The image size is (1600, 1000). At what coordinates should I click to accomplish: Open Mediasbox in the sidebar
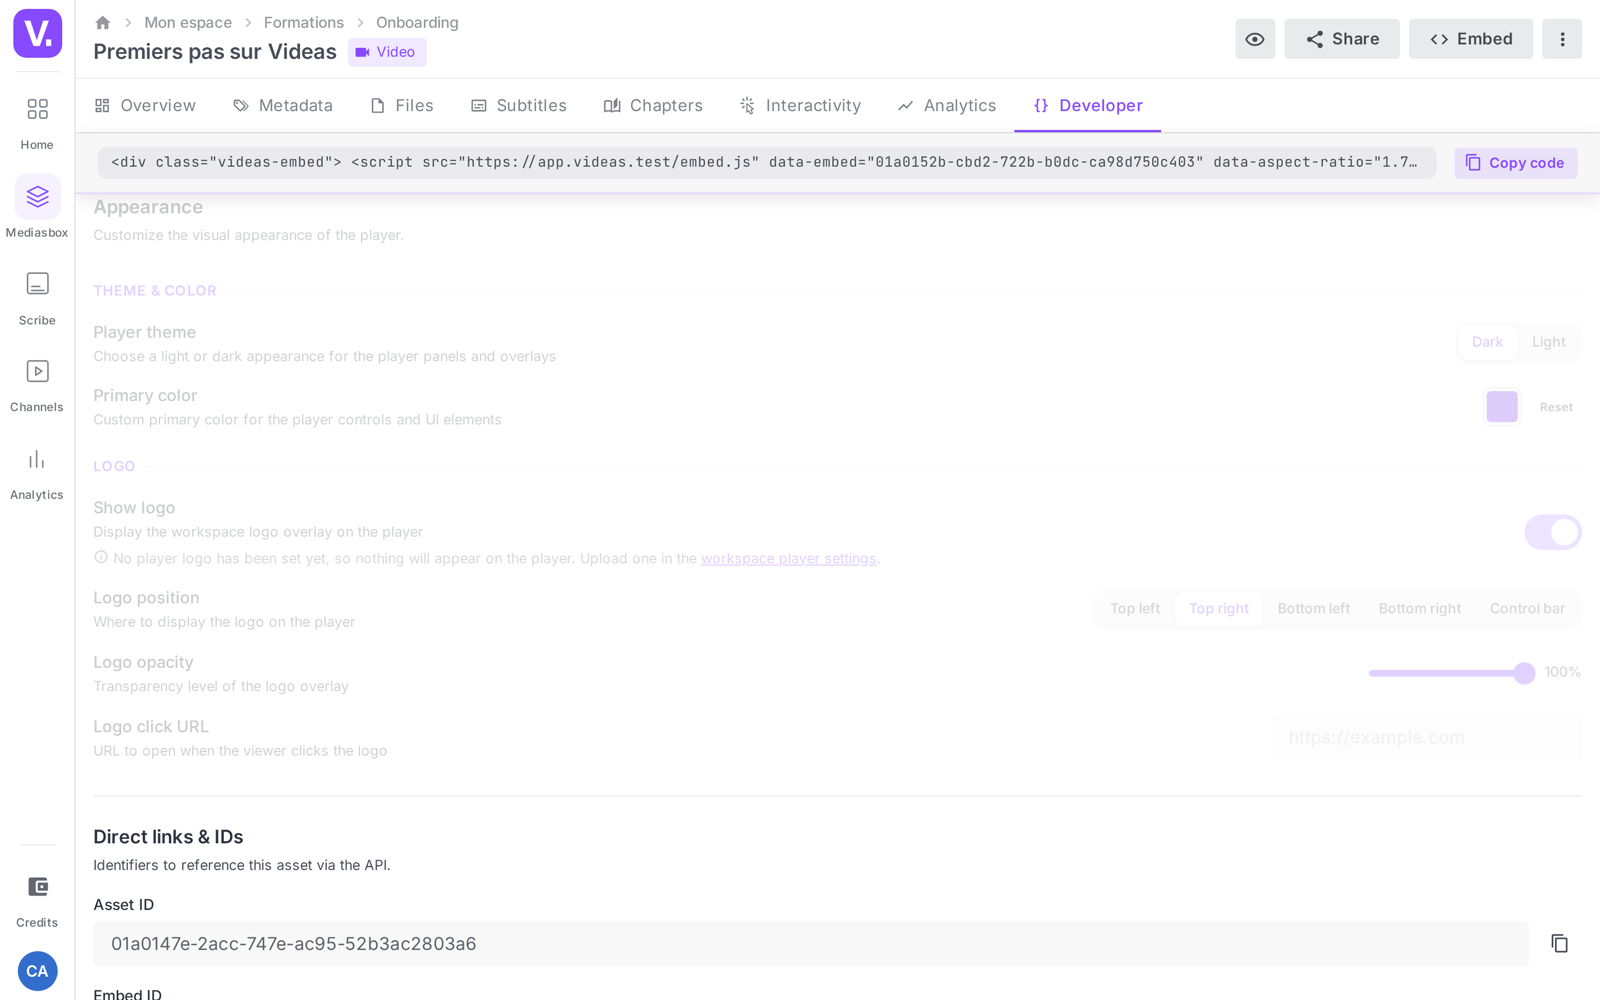[x=37, y=209]
